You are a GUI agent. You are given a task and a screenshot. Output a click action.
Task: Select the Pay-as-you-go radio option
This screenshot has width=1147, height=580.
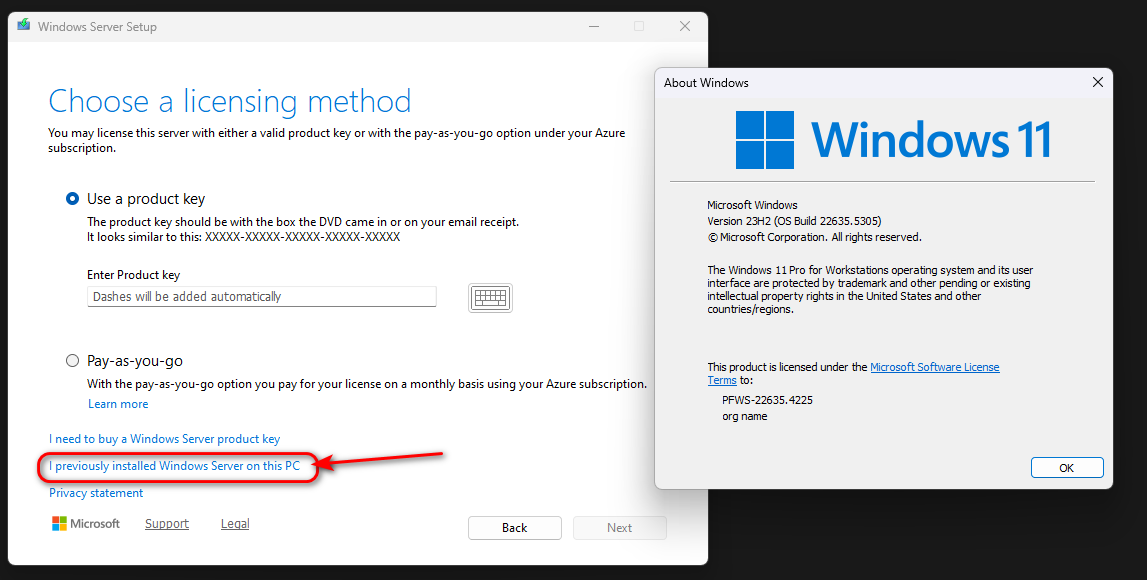[72, 360]
